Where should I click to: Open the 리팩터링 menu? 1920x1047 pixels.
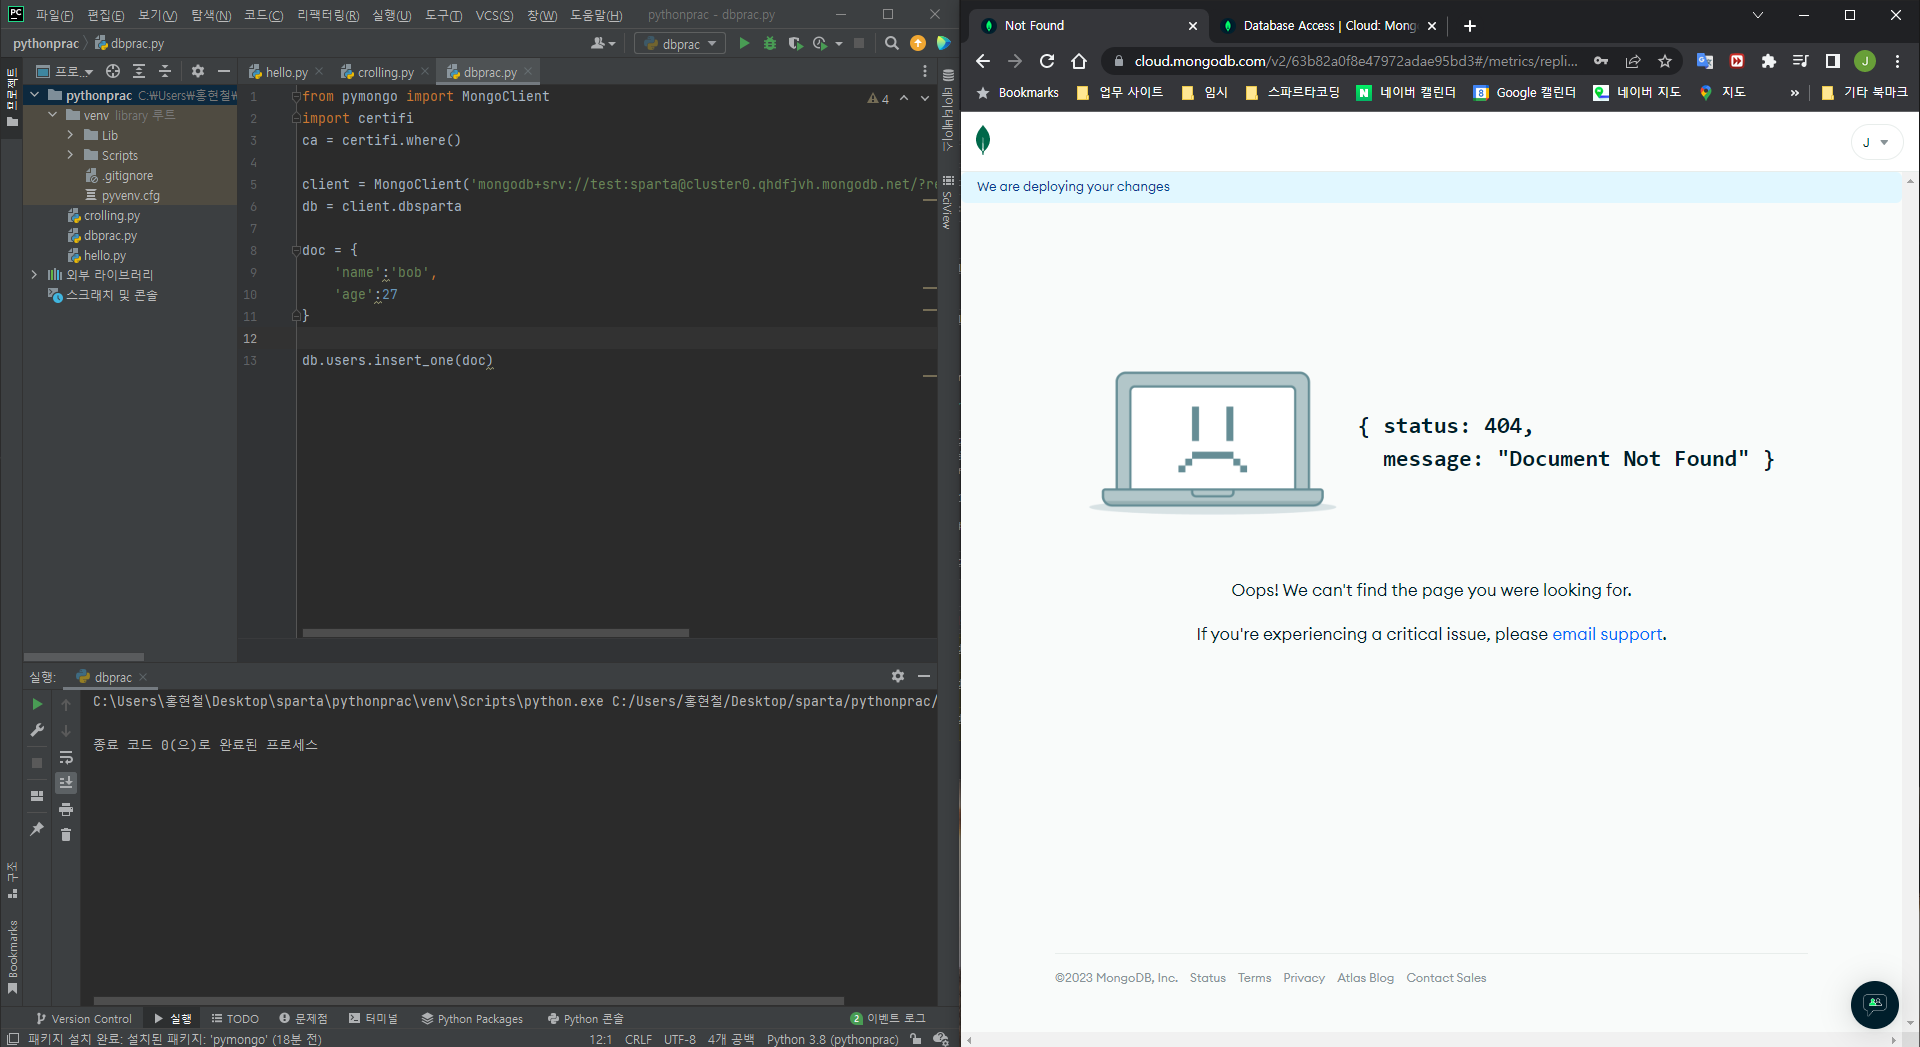(328, 15)
